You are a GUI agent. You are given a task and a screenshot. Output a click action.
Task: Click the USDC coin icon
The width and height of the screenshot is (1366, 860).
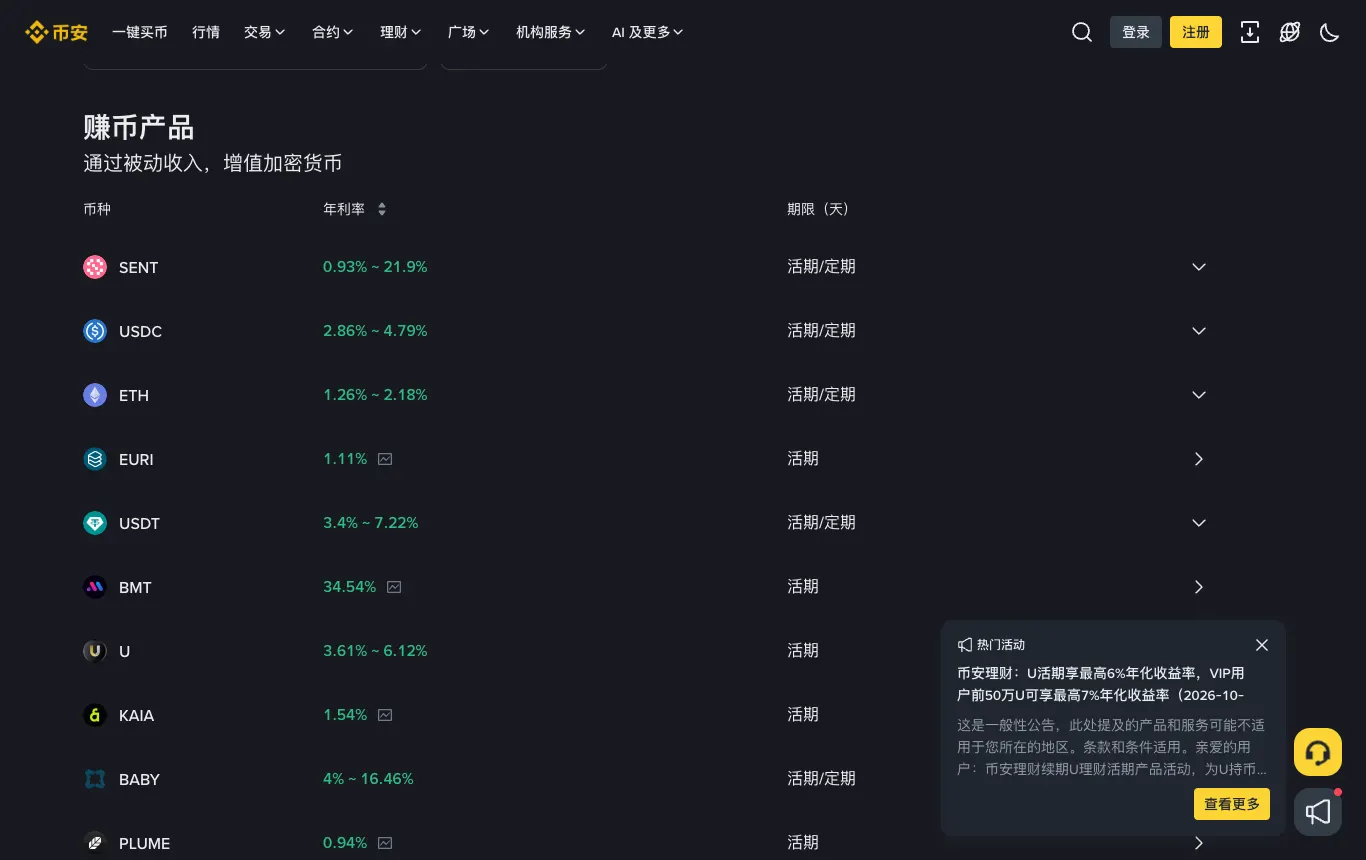pos(95,331)
